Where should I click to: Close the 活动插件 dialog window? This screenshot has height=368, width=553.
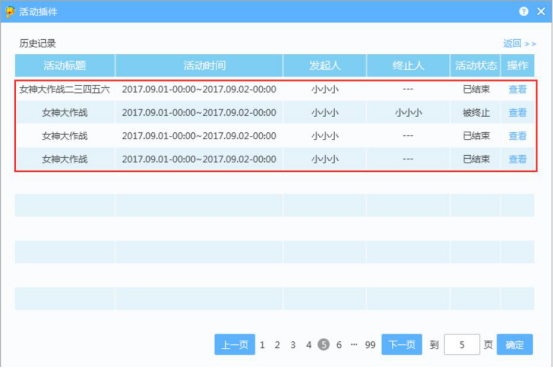point(541,12)
